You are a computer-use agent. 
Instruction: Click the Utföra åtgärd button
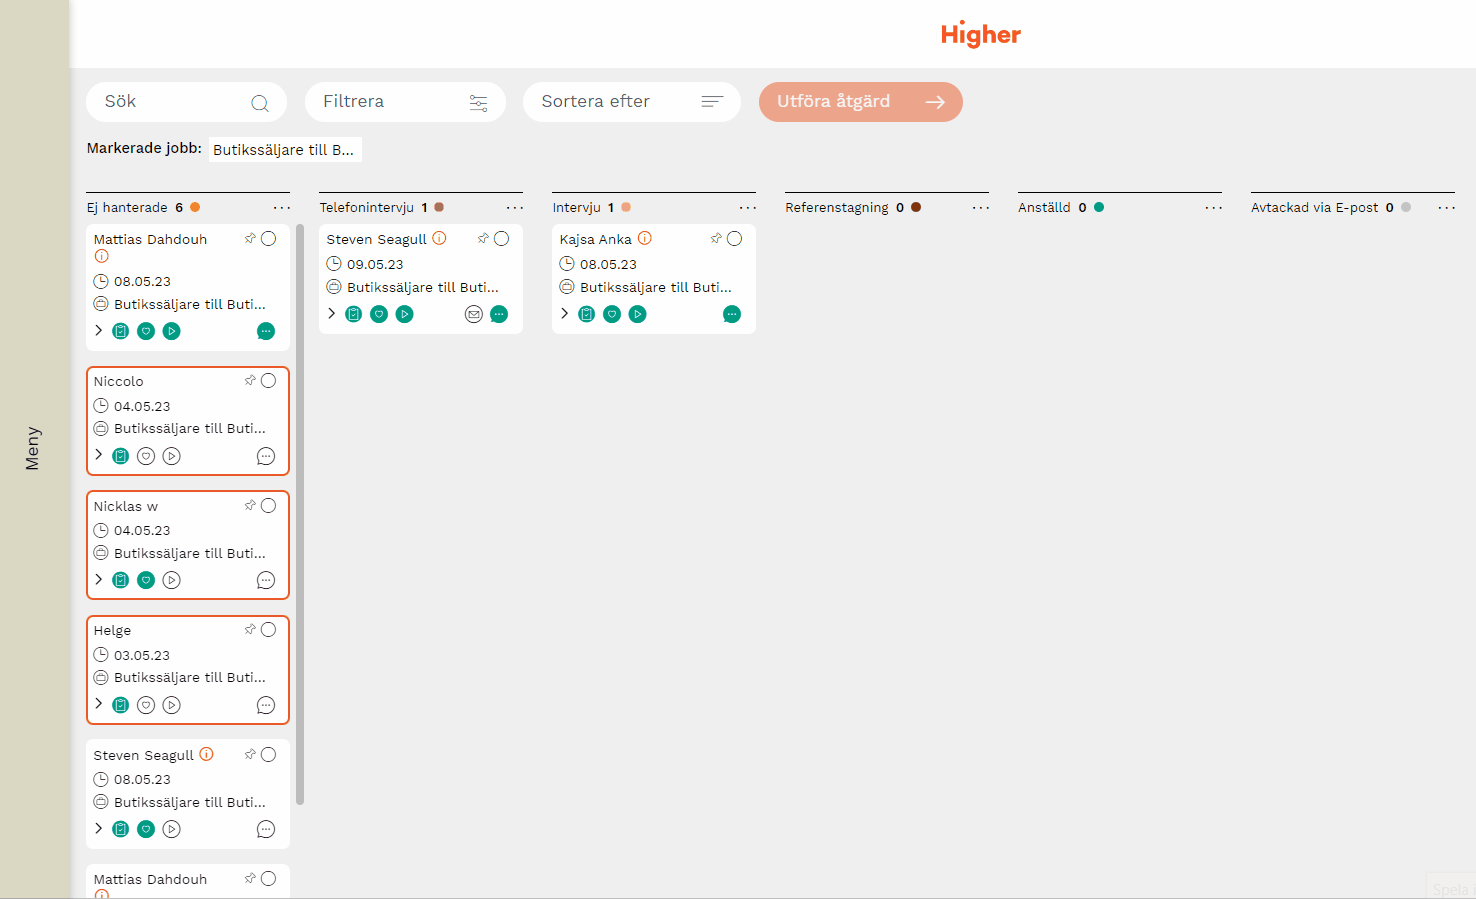tap(860, 102)
